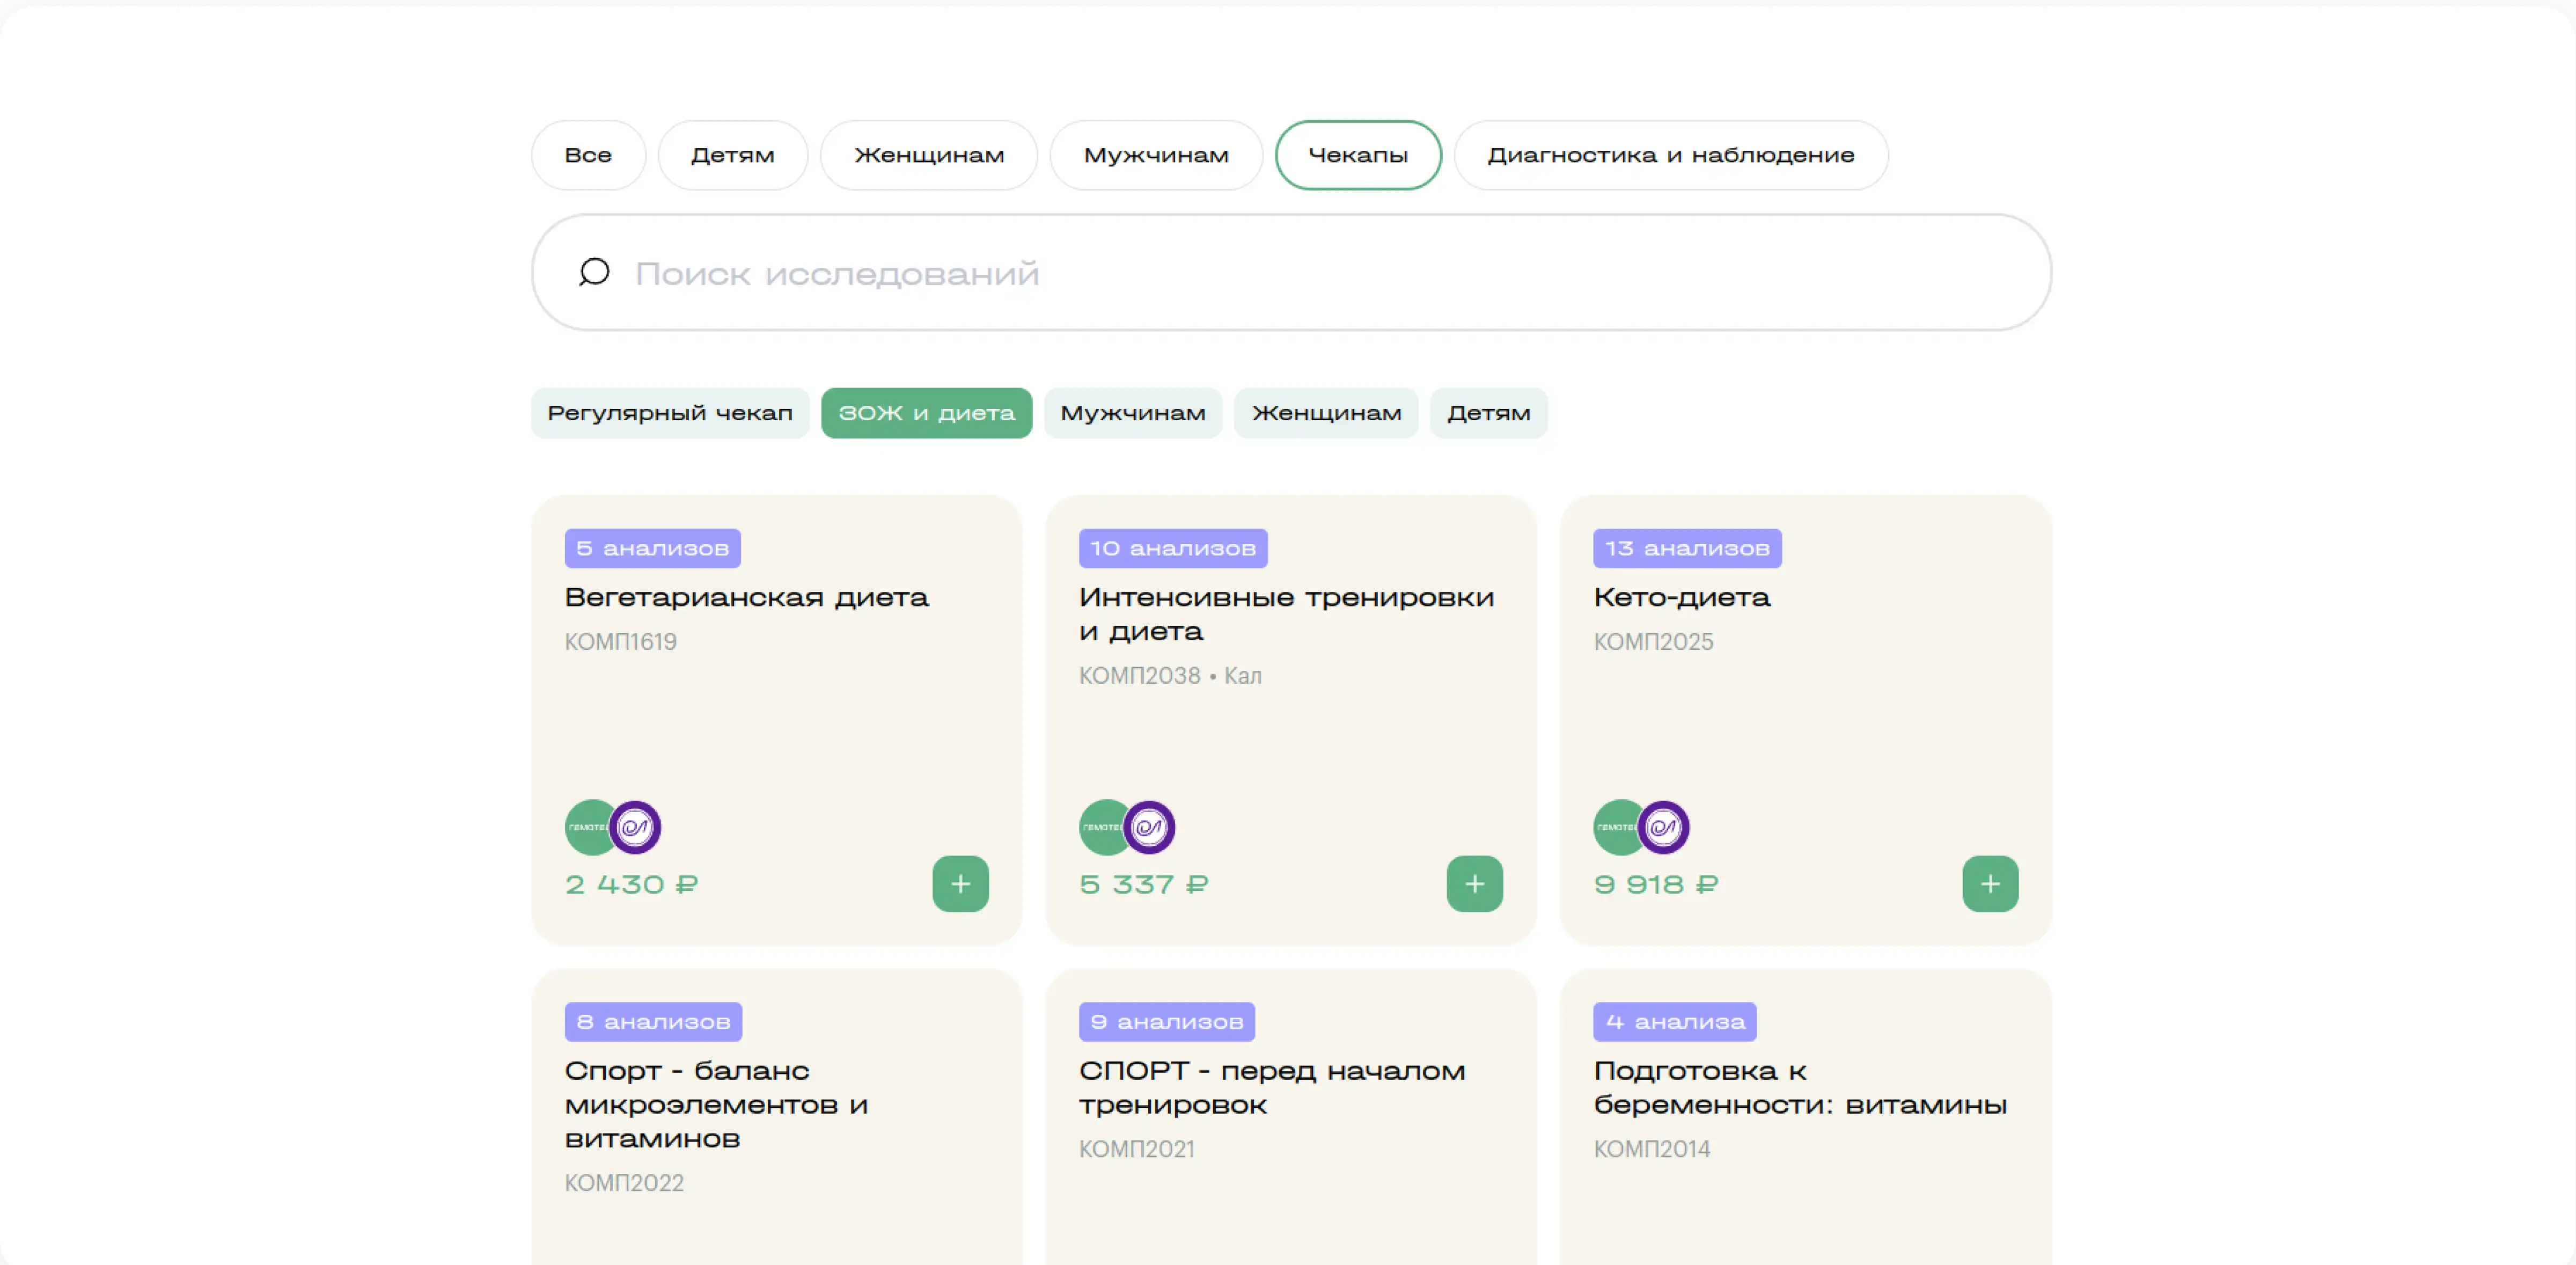Viewport: 2576px width, 1265px height.
Task: Click the plus icon on Вегетарианская диета card
Action: click(x=960, y=883)
